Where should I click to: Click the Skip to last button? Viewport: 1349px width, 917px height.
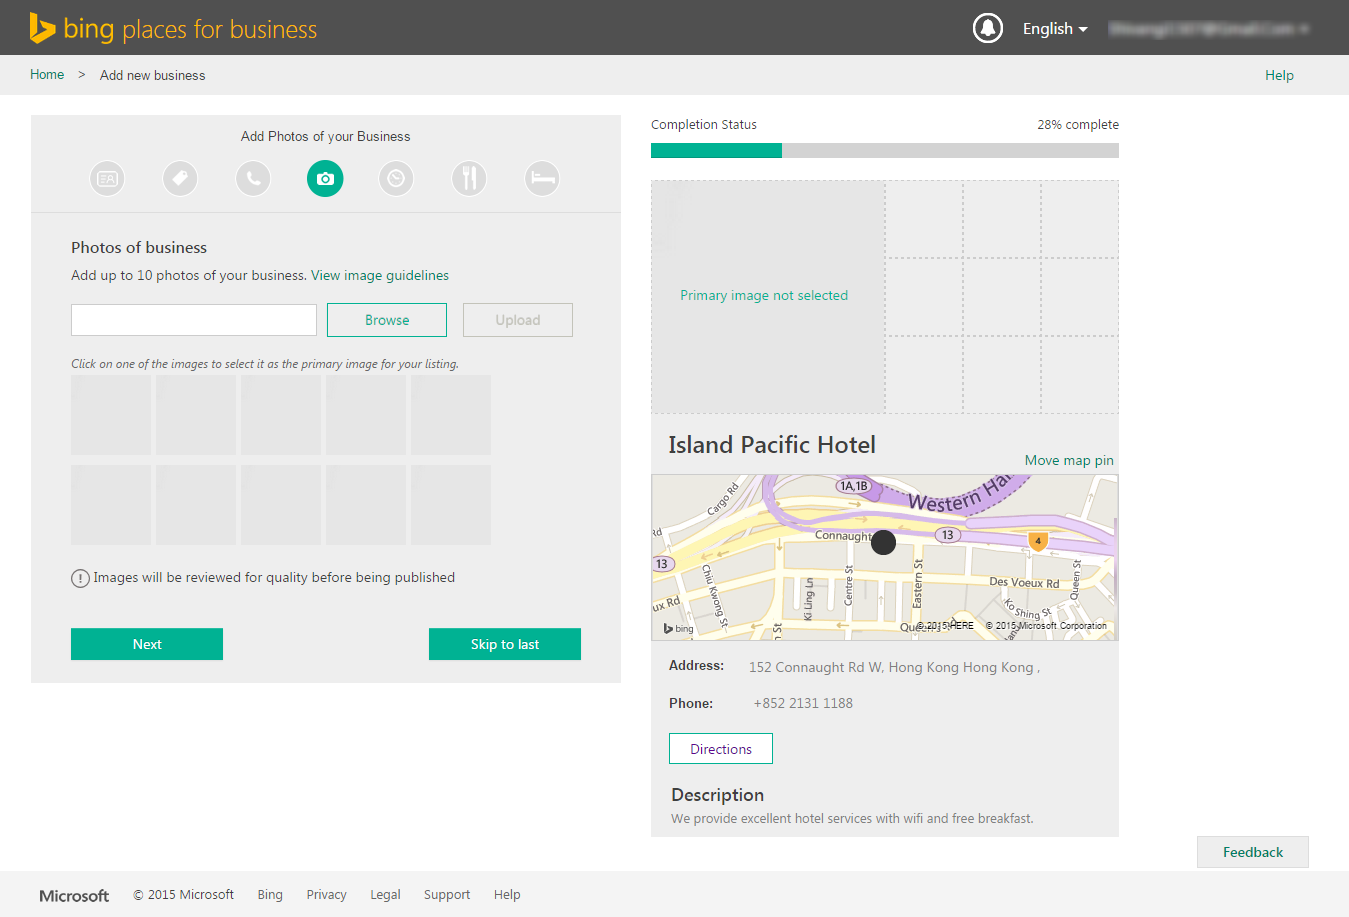coord(505,644)
